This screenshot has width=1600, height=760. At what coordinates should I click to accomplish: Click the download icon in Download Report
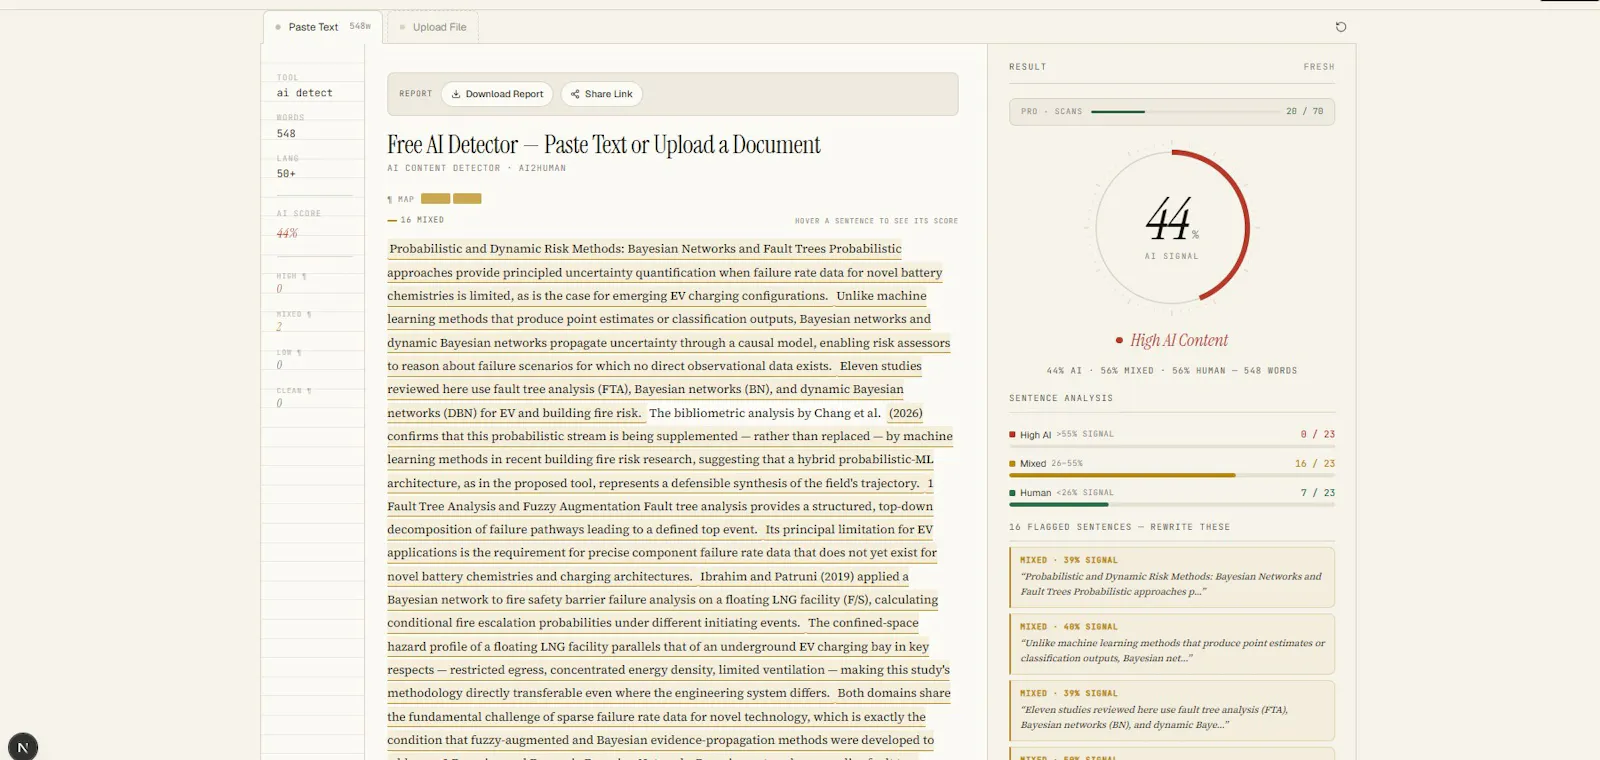(x=456, y=94)
